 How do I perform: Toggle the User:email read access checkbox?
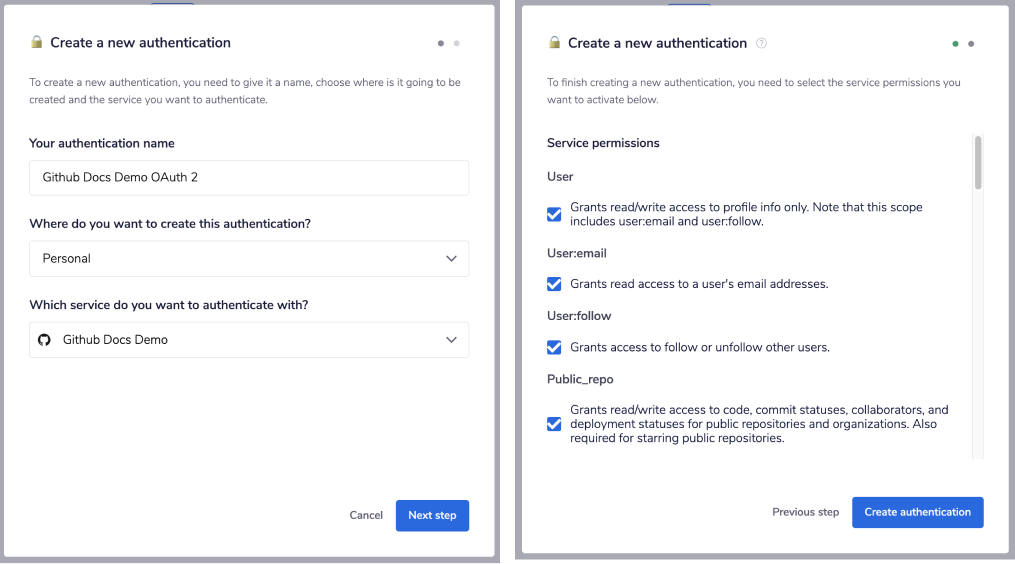point(554,284)
